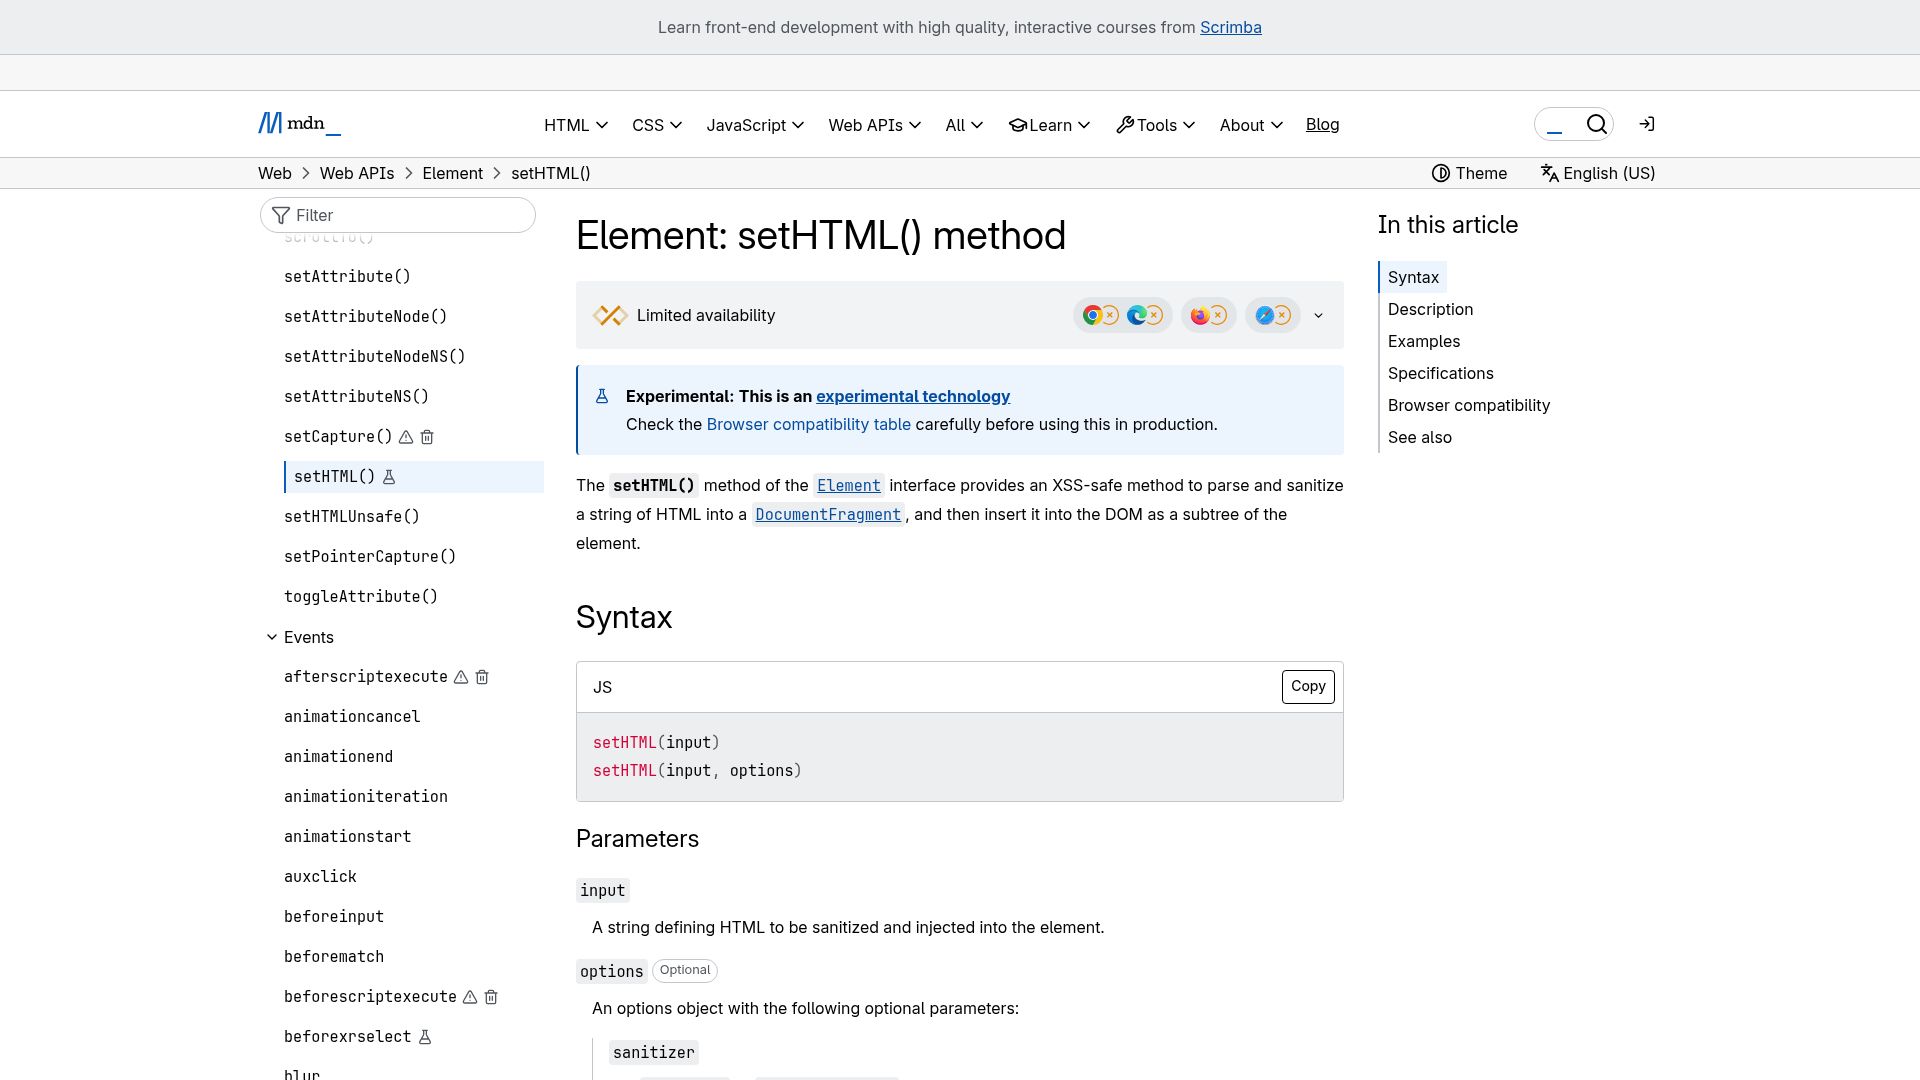
Task: Go to Element in breadcrumb
Action: pos(452,173)
